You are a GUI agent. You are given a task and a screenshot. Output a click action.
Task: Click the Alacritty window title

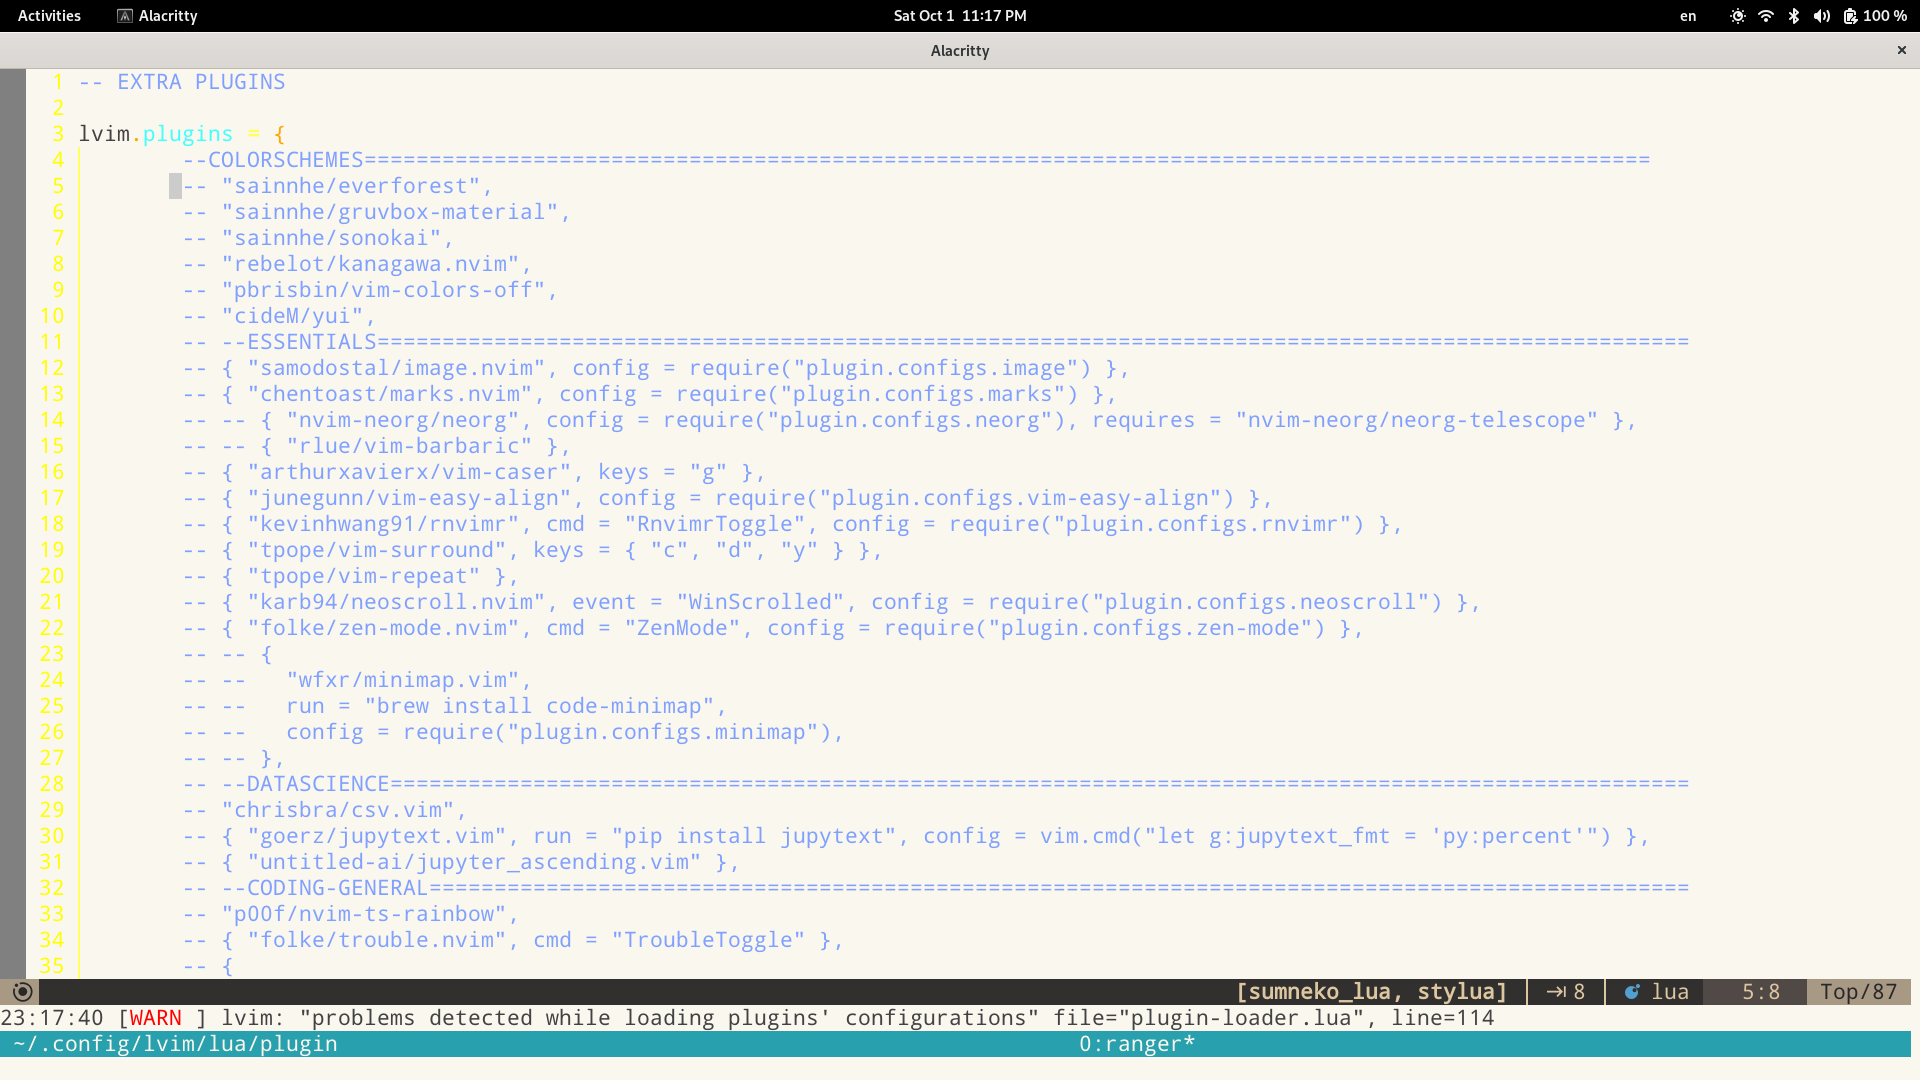[959, 50]
